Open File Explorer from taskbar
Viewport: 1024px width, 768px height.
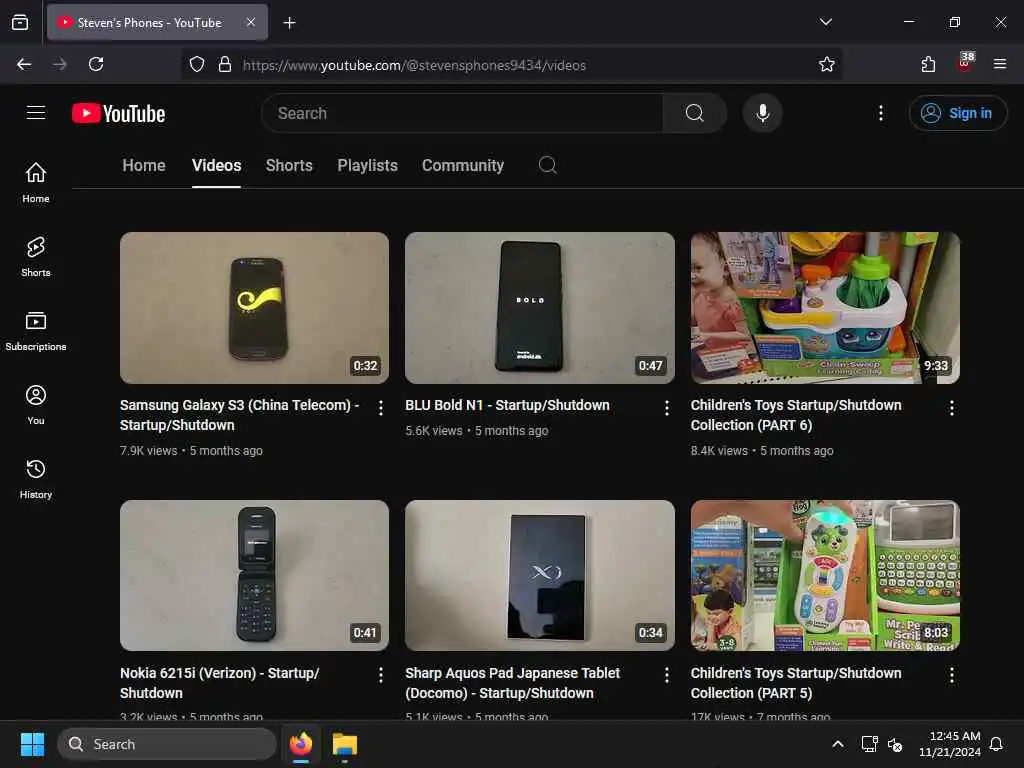[x=345, y=744]
